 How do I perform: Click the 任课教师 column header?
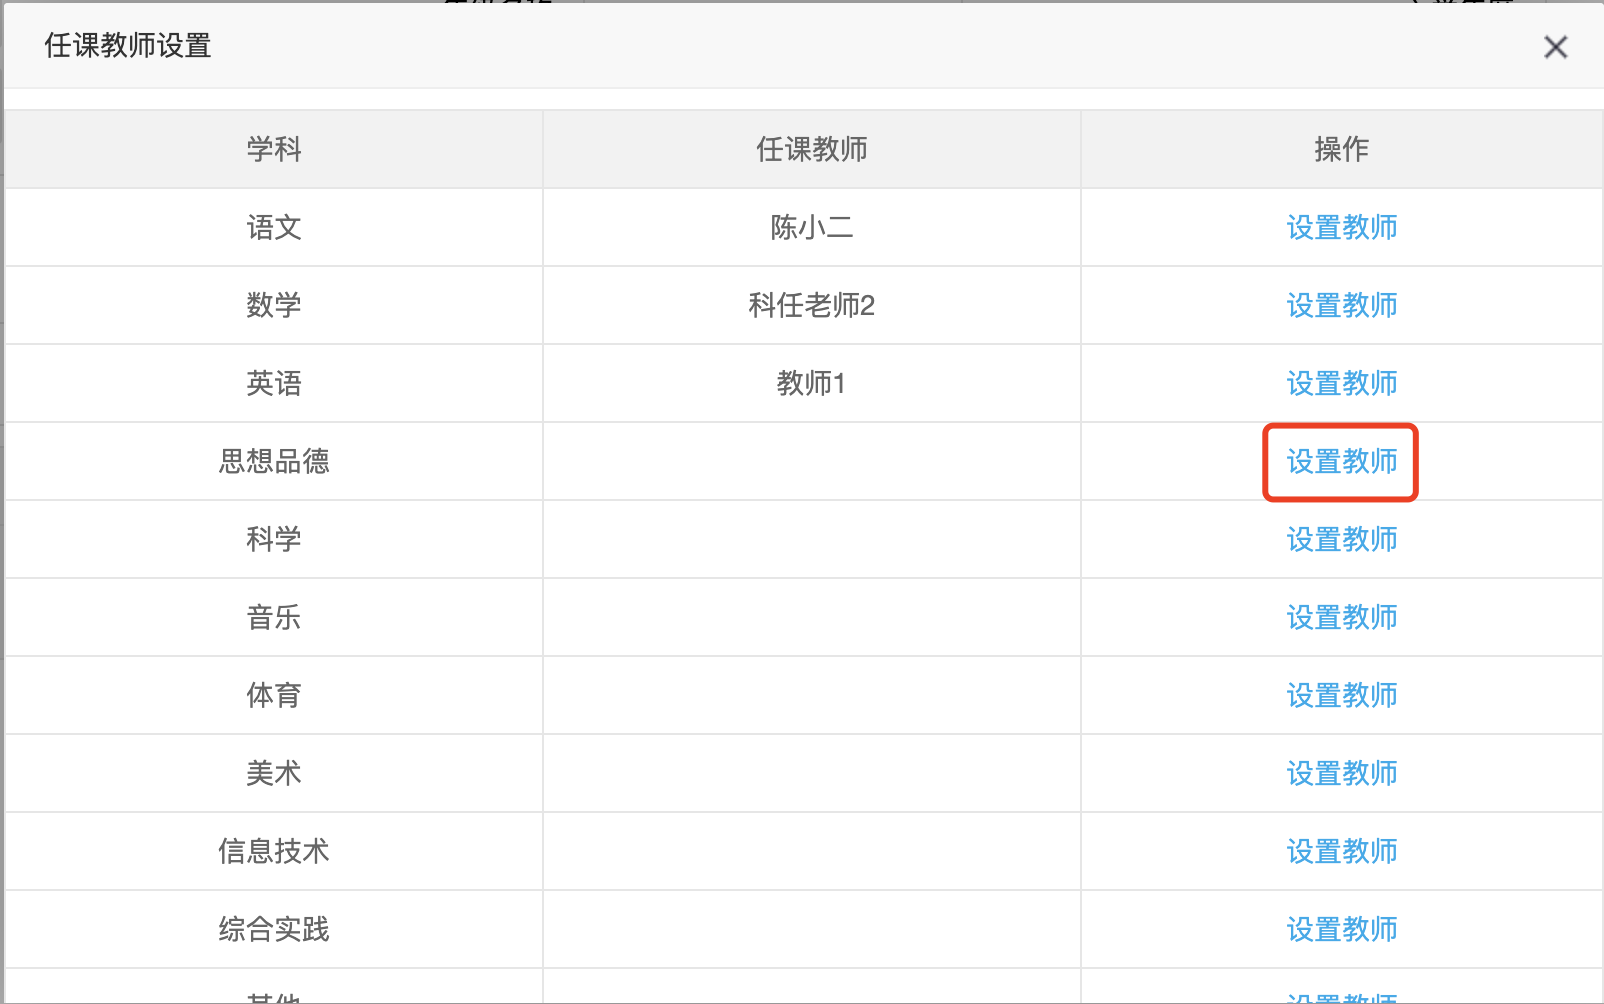pyautogui.click(x=811, y=150)
